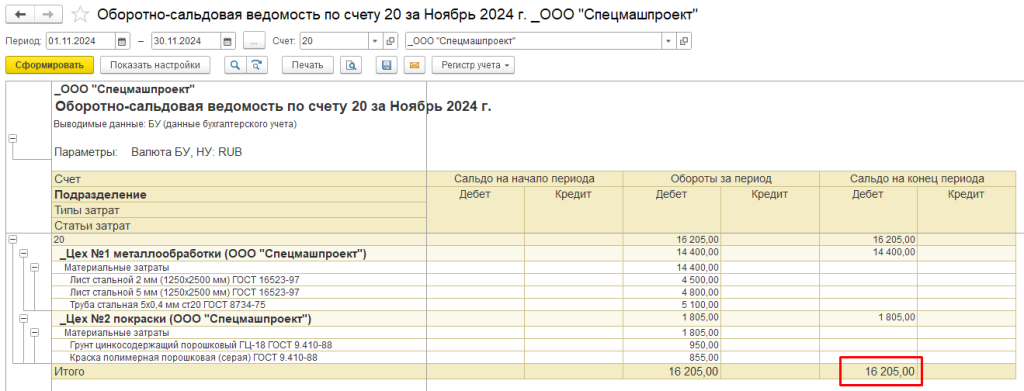Image resolution: width=1024 pixels, height=391 pixels.
Task: Click the Find next icon
Action: point(257,65)
